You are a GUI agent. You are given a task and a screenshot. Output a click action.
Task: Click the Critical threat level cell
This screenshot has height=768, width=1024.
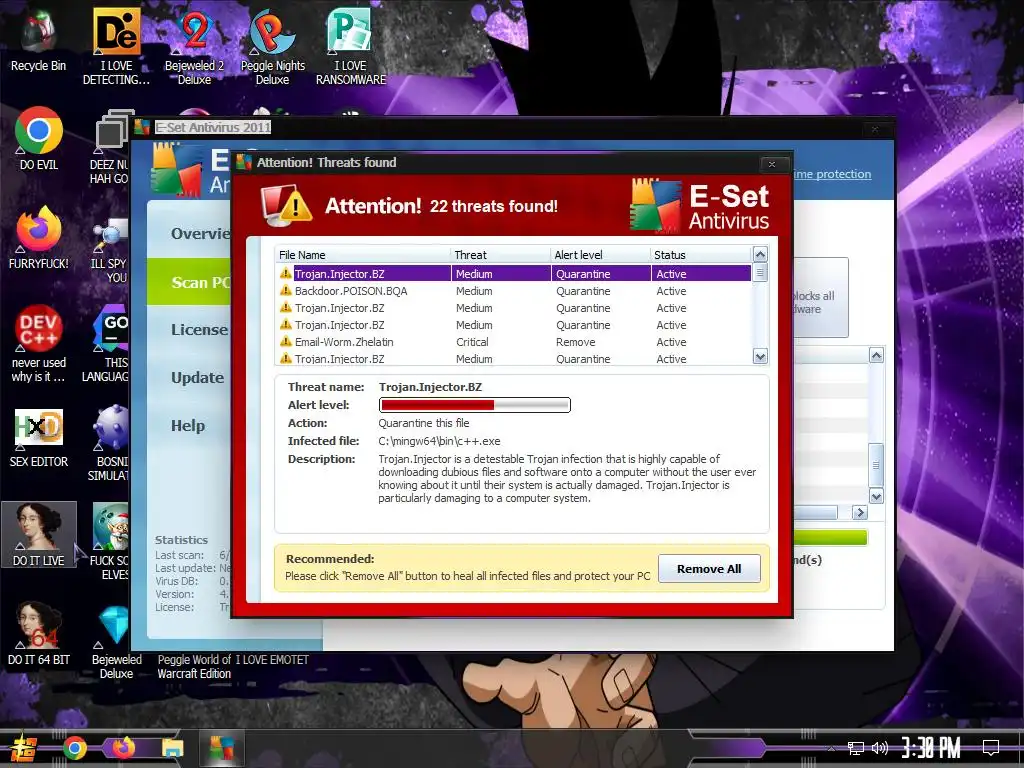click(472, 342)
